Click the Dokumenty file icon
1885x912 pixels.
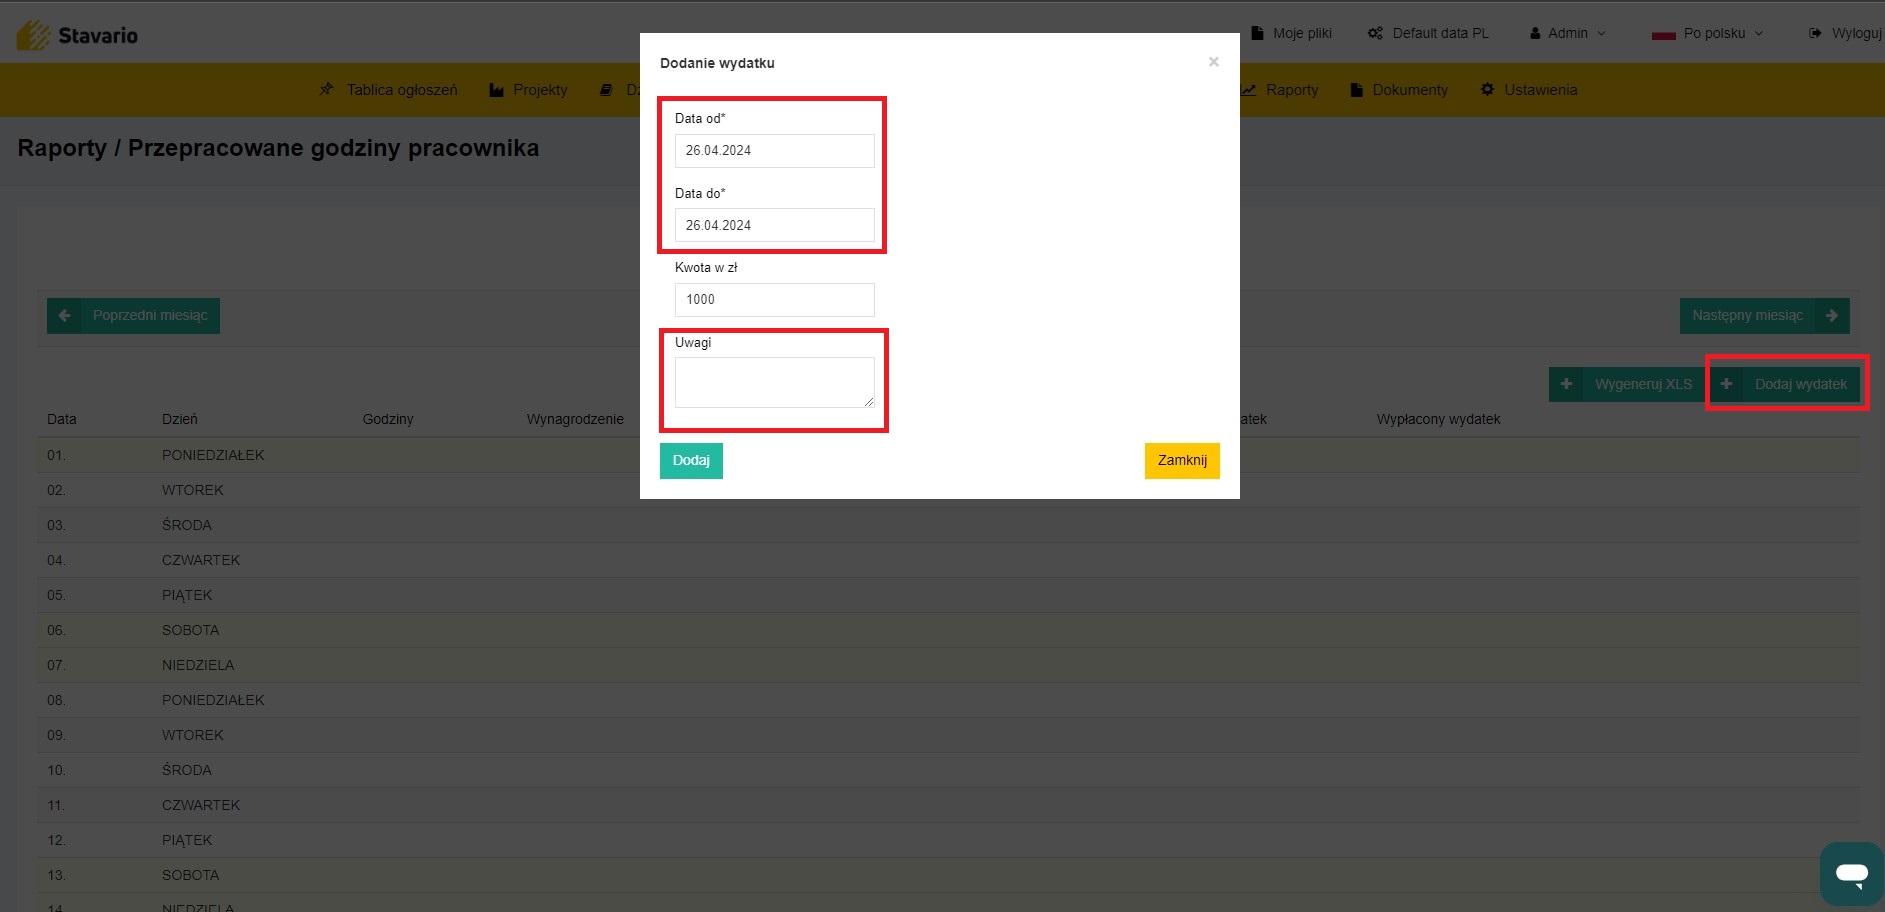coord(1356,90)
